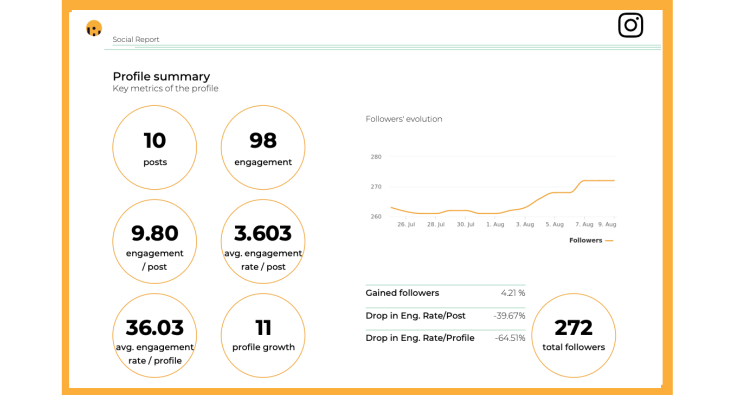The height and width of the screenshot is (400, 730).
Task: Click the Profile summary heading
Action: [161, 76]
